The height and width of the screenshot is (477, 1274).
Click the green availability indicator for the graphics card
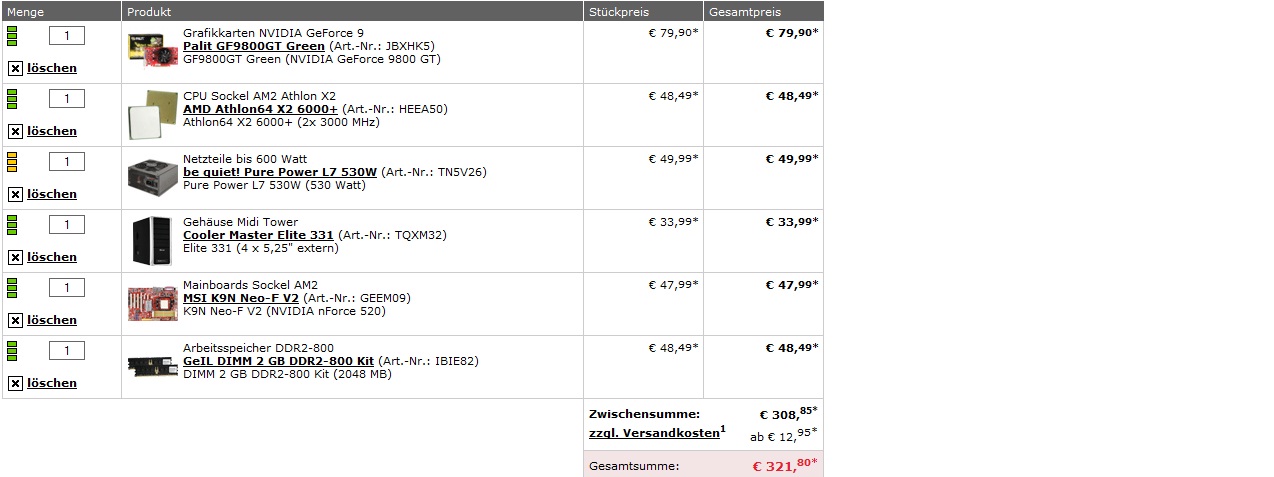pos(13,36)
